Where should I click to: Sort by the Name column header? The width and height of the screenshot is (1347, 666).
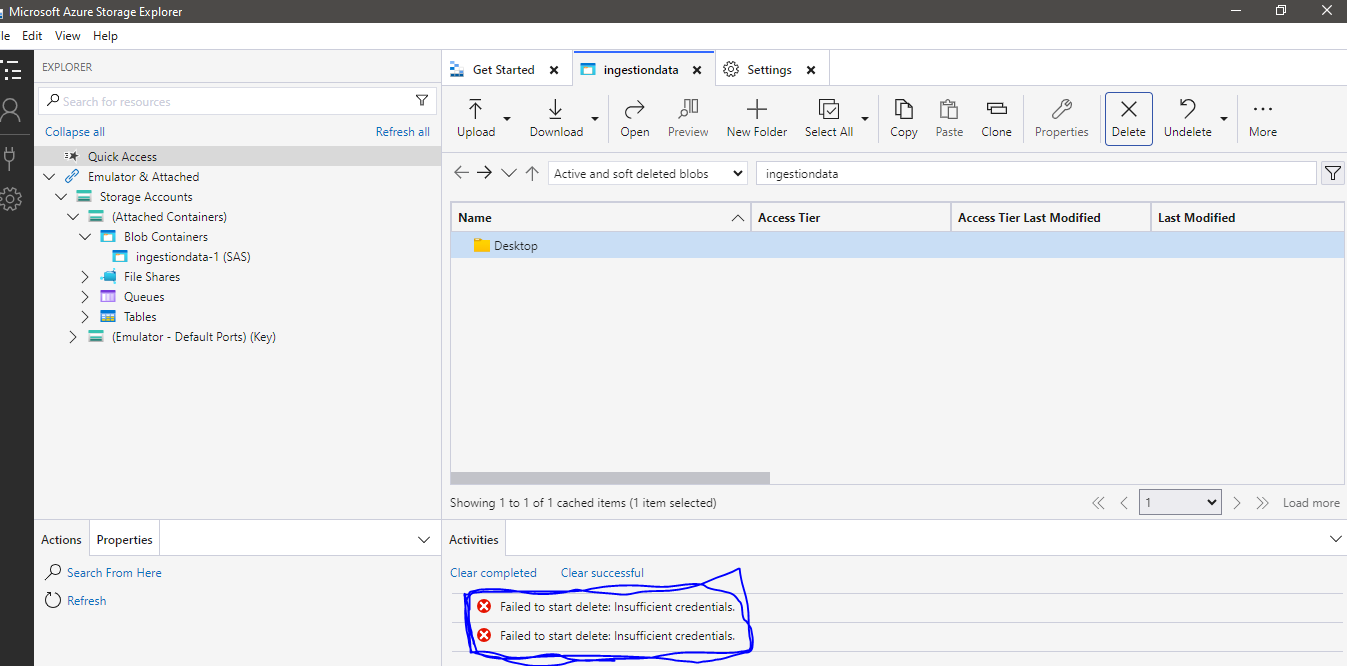(601, 217)
